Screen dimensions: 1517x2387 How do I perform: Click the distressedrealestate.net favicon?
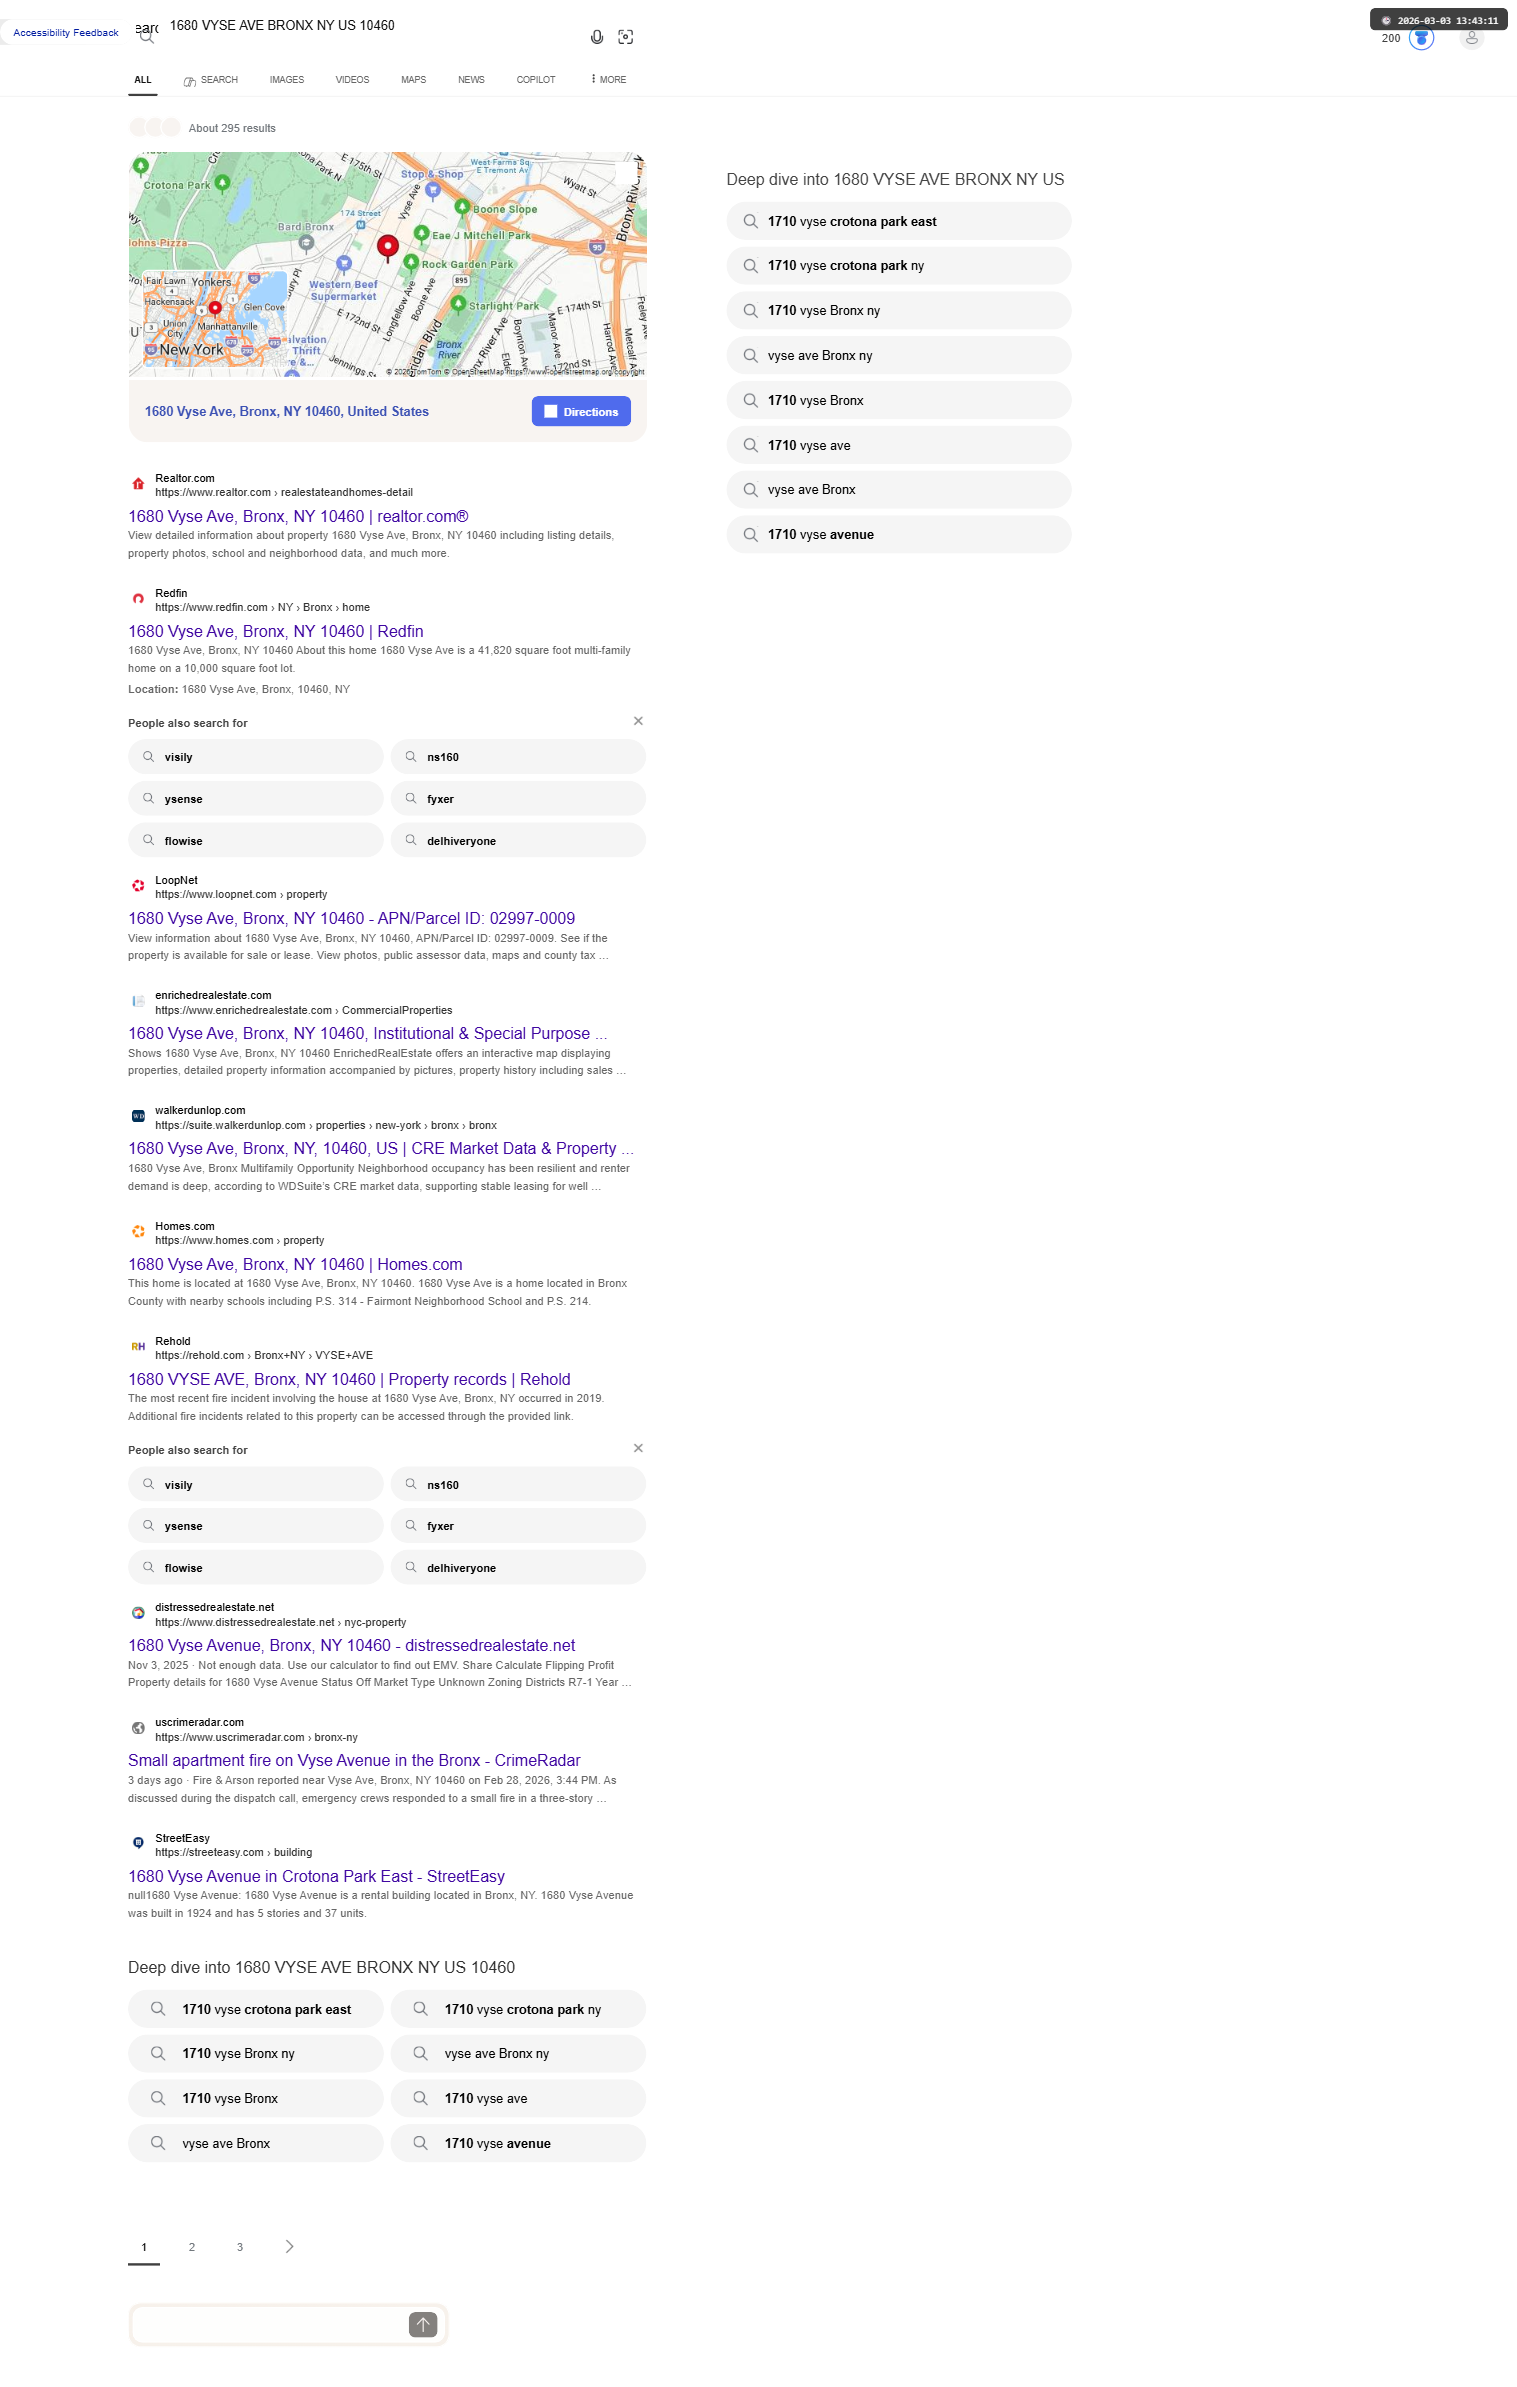[x=138, y=1613]
